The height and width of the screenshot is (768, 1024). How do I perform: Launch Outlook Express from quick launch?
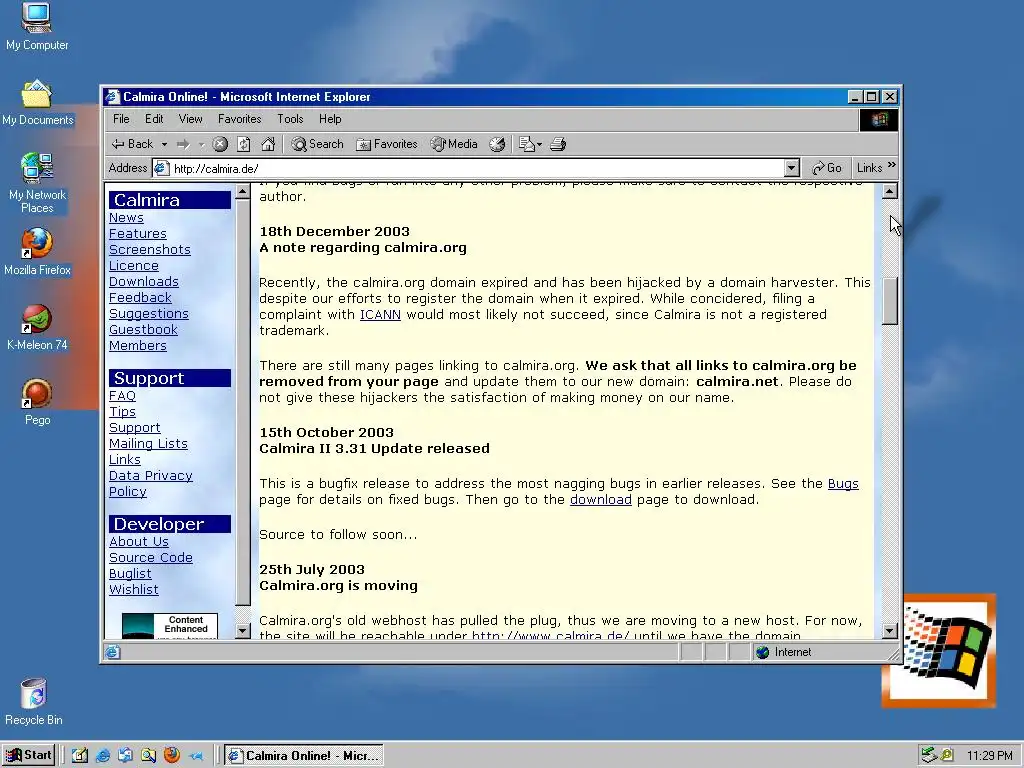coord(125,756)
